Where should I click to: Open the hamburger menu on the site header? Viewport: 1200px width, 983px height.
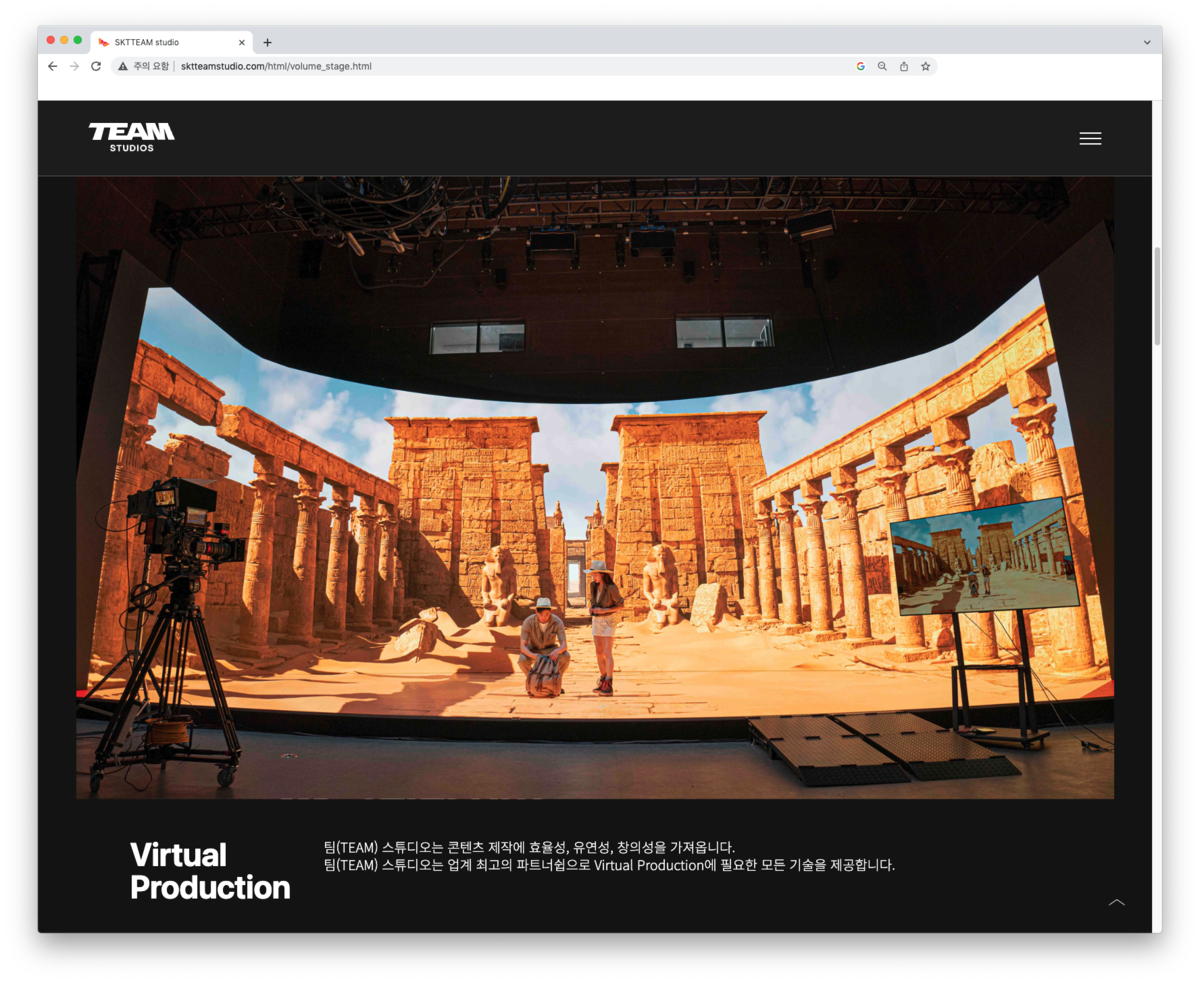[x=1090, y=139]
